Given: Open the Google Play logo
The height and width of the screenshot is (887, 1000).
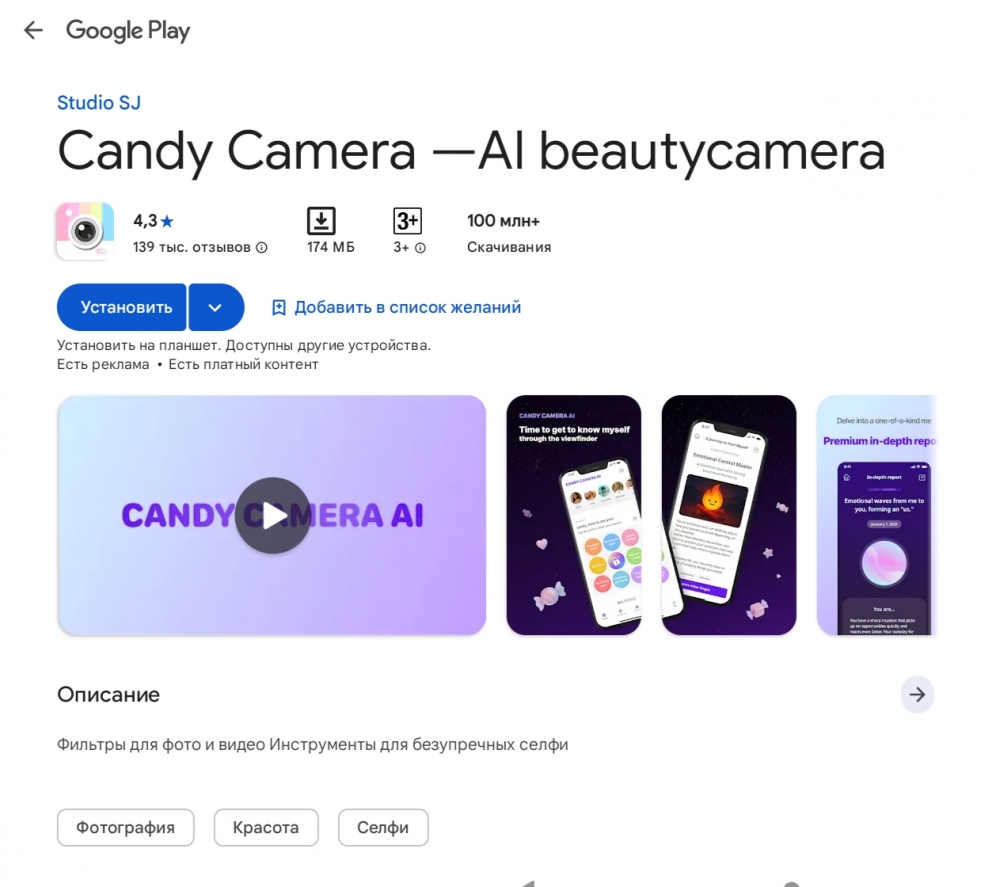Looking at the screenshot, I should coord(128,31).
